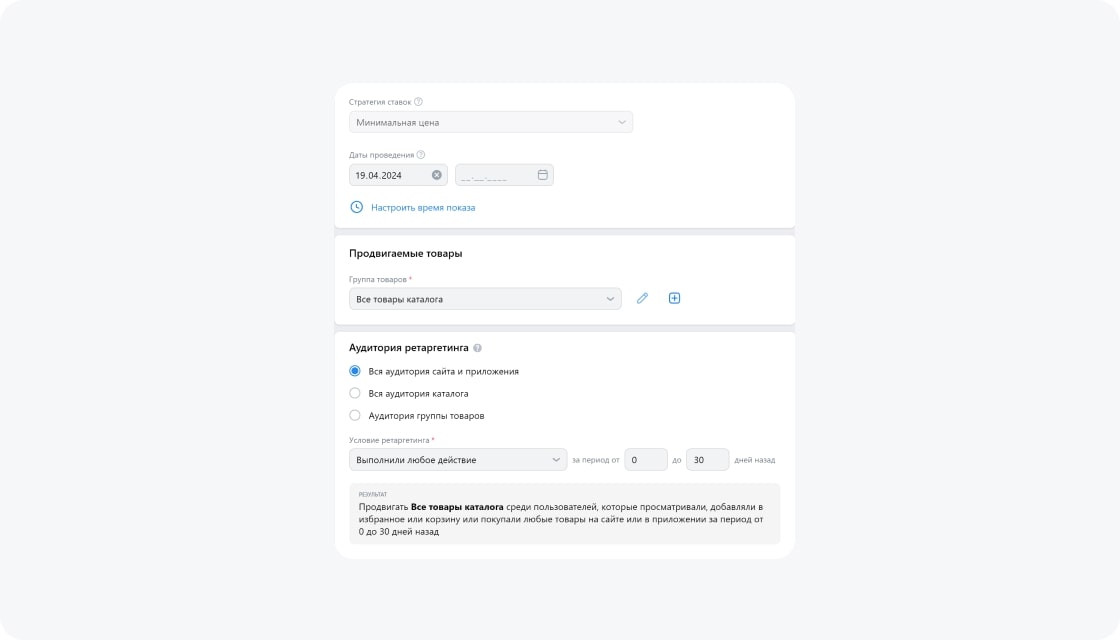
Task: Choose Аудитория группы товаров radio button
Action: tap(355, 416)
